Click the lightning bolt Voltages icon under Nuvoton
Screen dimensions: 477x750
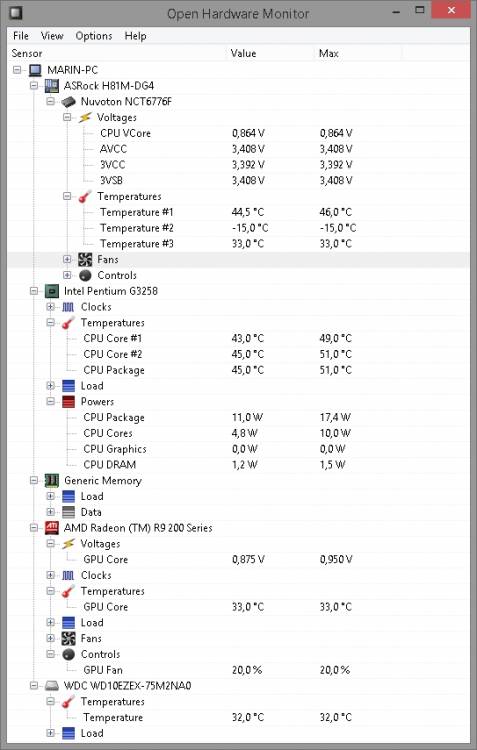[x=85, y=118]
